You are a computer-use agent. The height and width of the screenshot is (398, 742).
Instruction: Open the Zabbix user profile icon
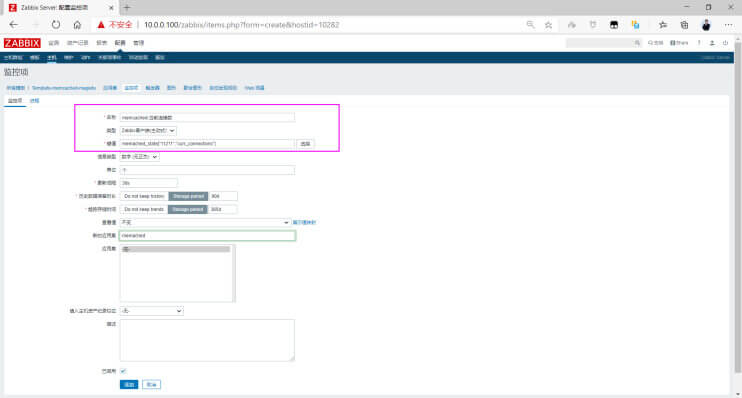tap(712, 43)
